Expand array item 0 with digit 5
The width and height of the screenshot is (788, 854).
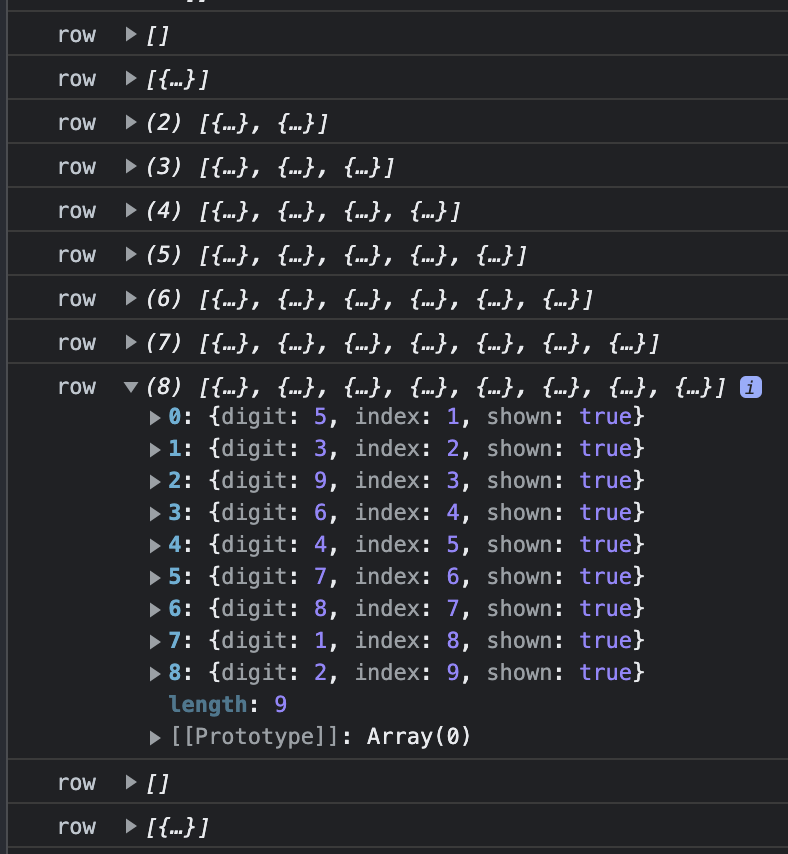(155, 418)
